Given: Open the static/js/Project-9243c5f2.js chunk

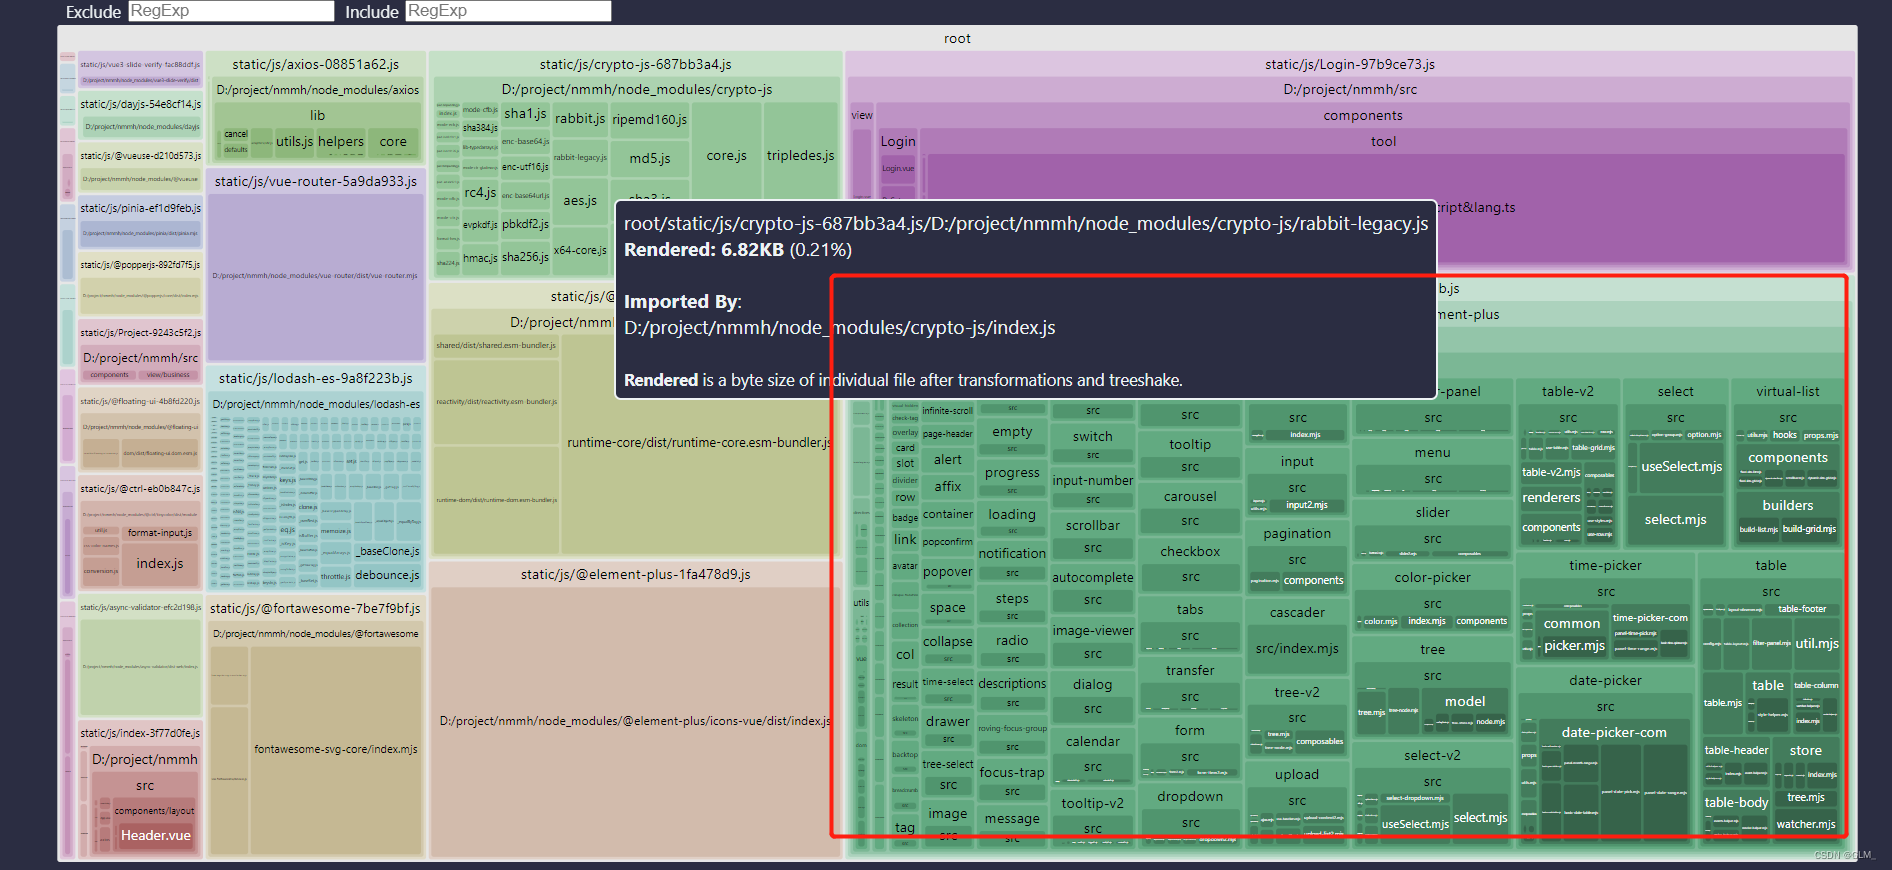Looking at the screenshot, I should point(141,333).
